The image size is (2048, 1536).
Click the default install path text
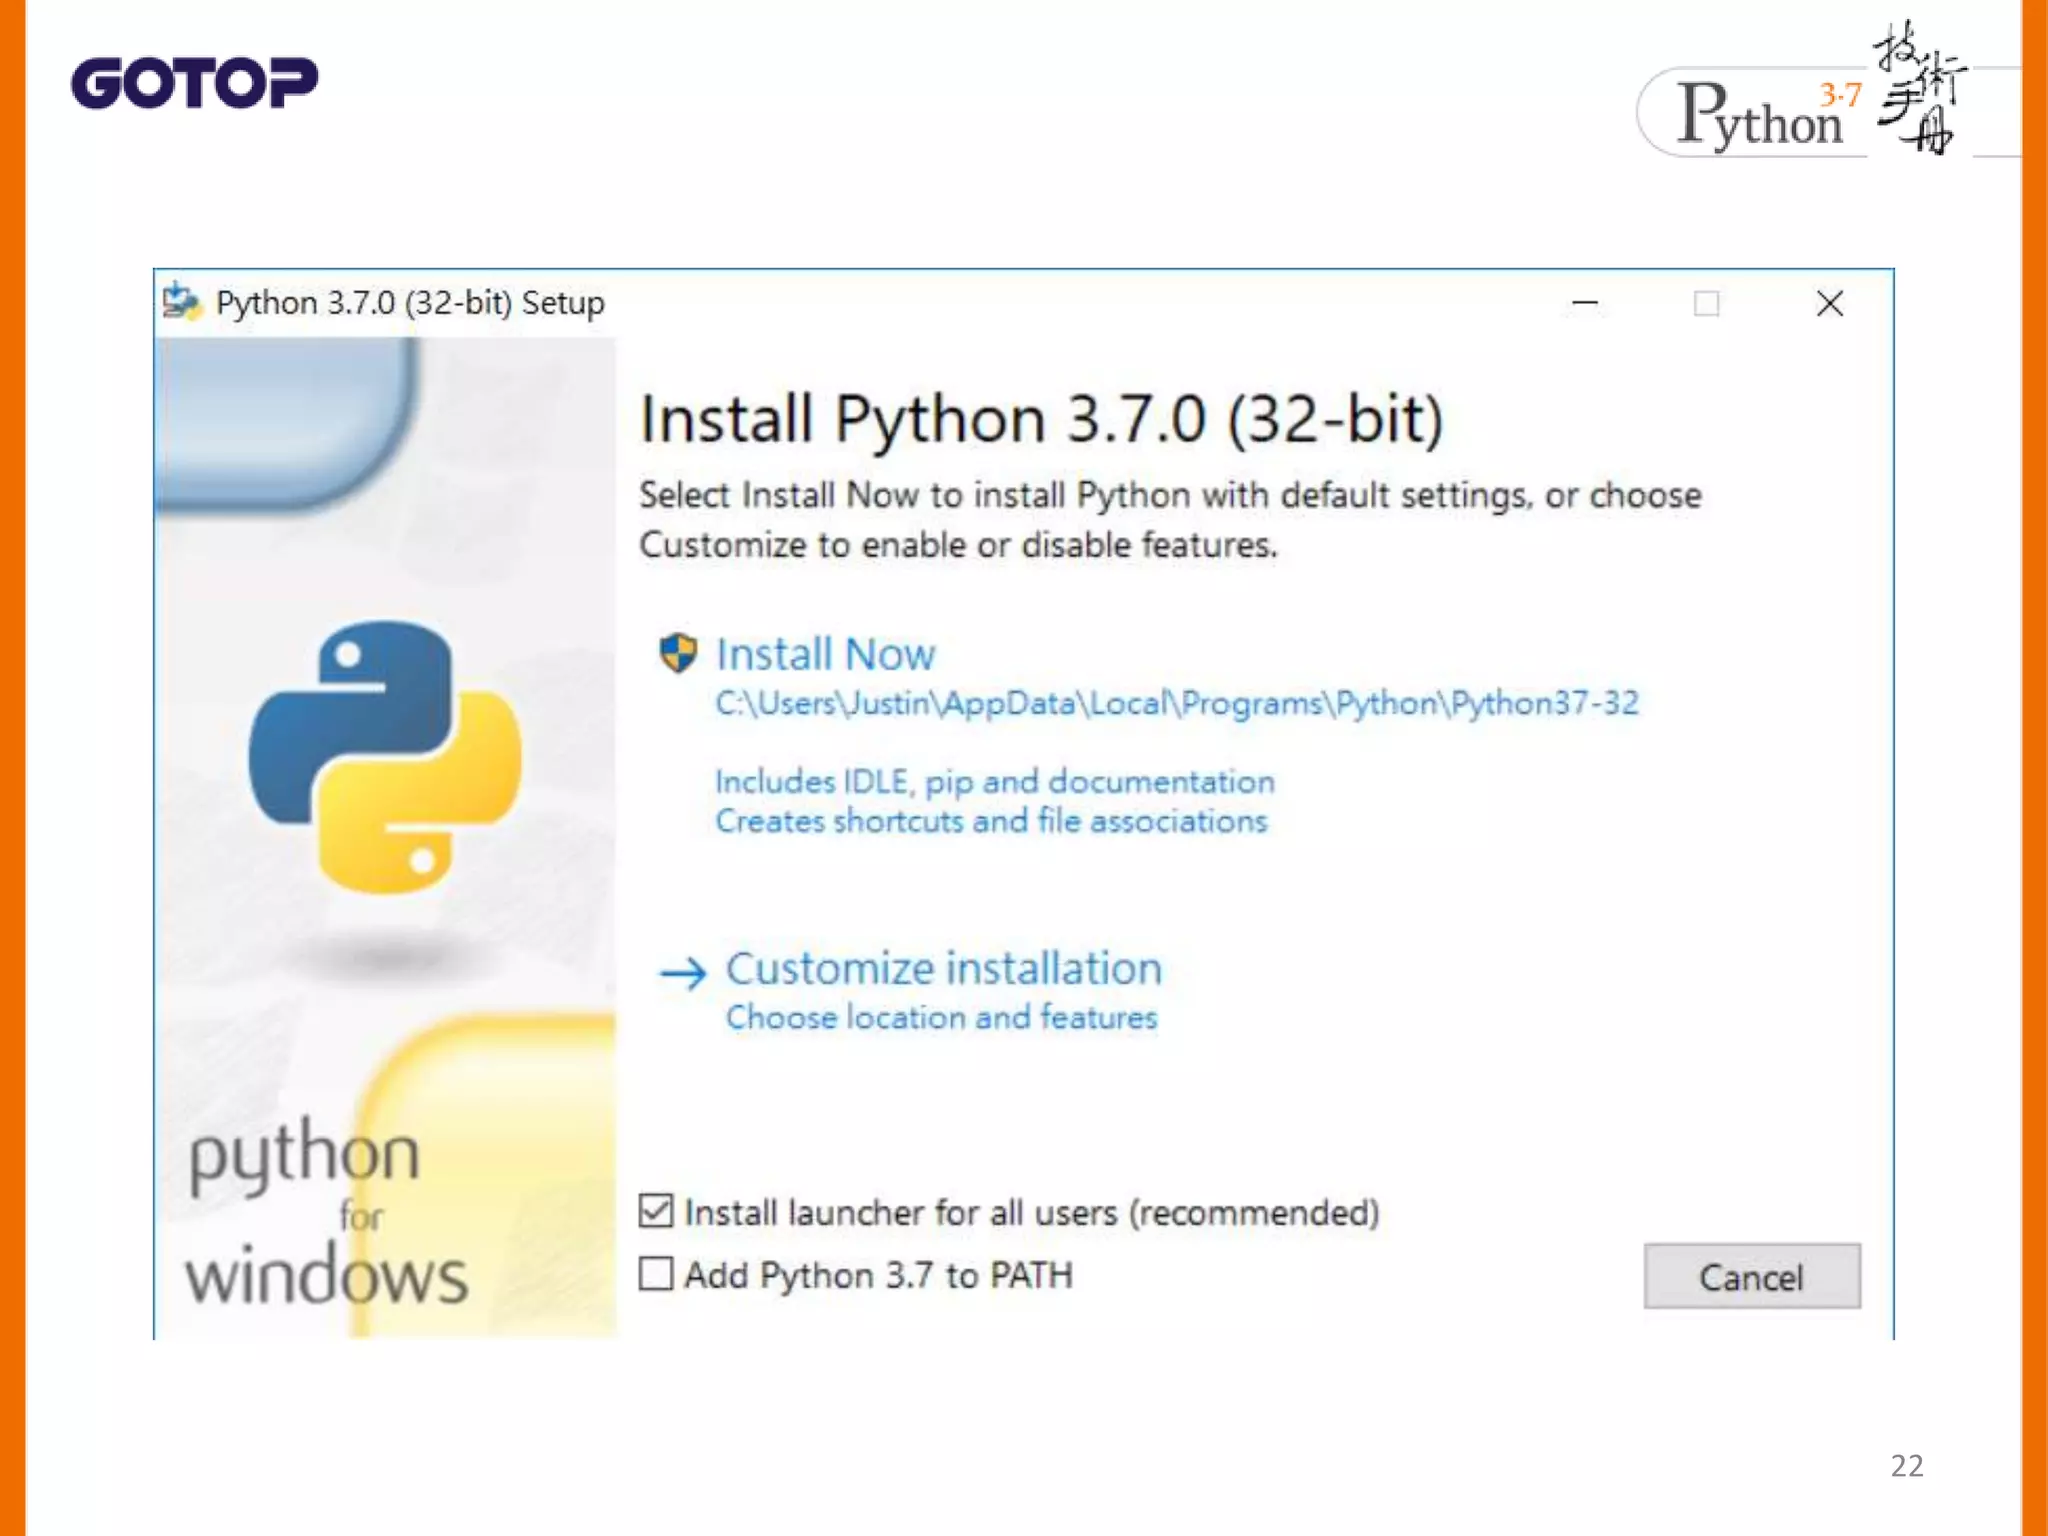point(1176,703)
